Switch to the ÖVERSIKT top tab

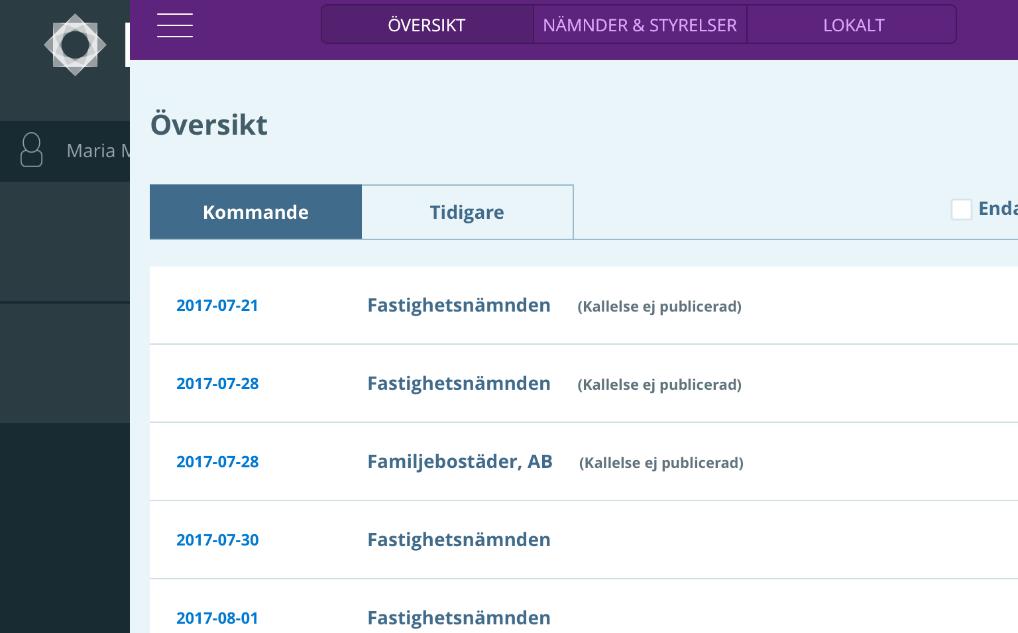[427, 25]
